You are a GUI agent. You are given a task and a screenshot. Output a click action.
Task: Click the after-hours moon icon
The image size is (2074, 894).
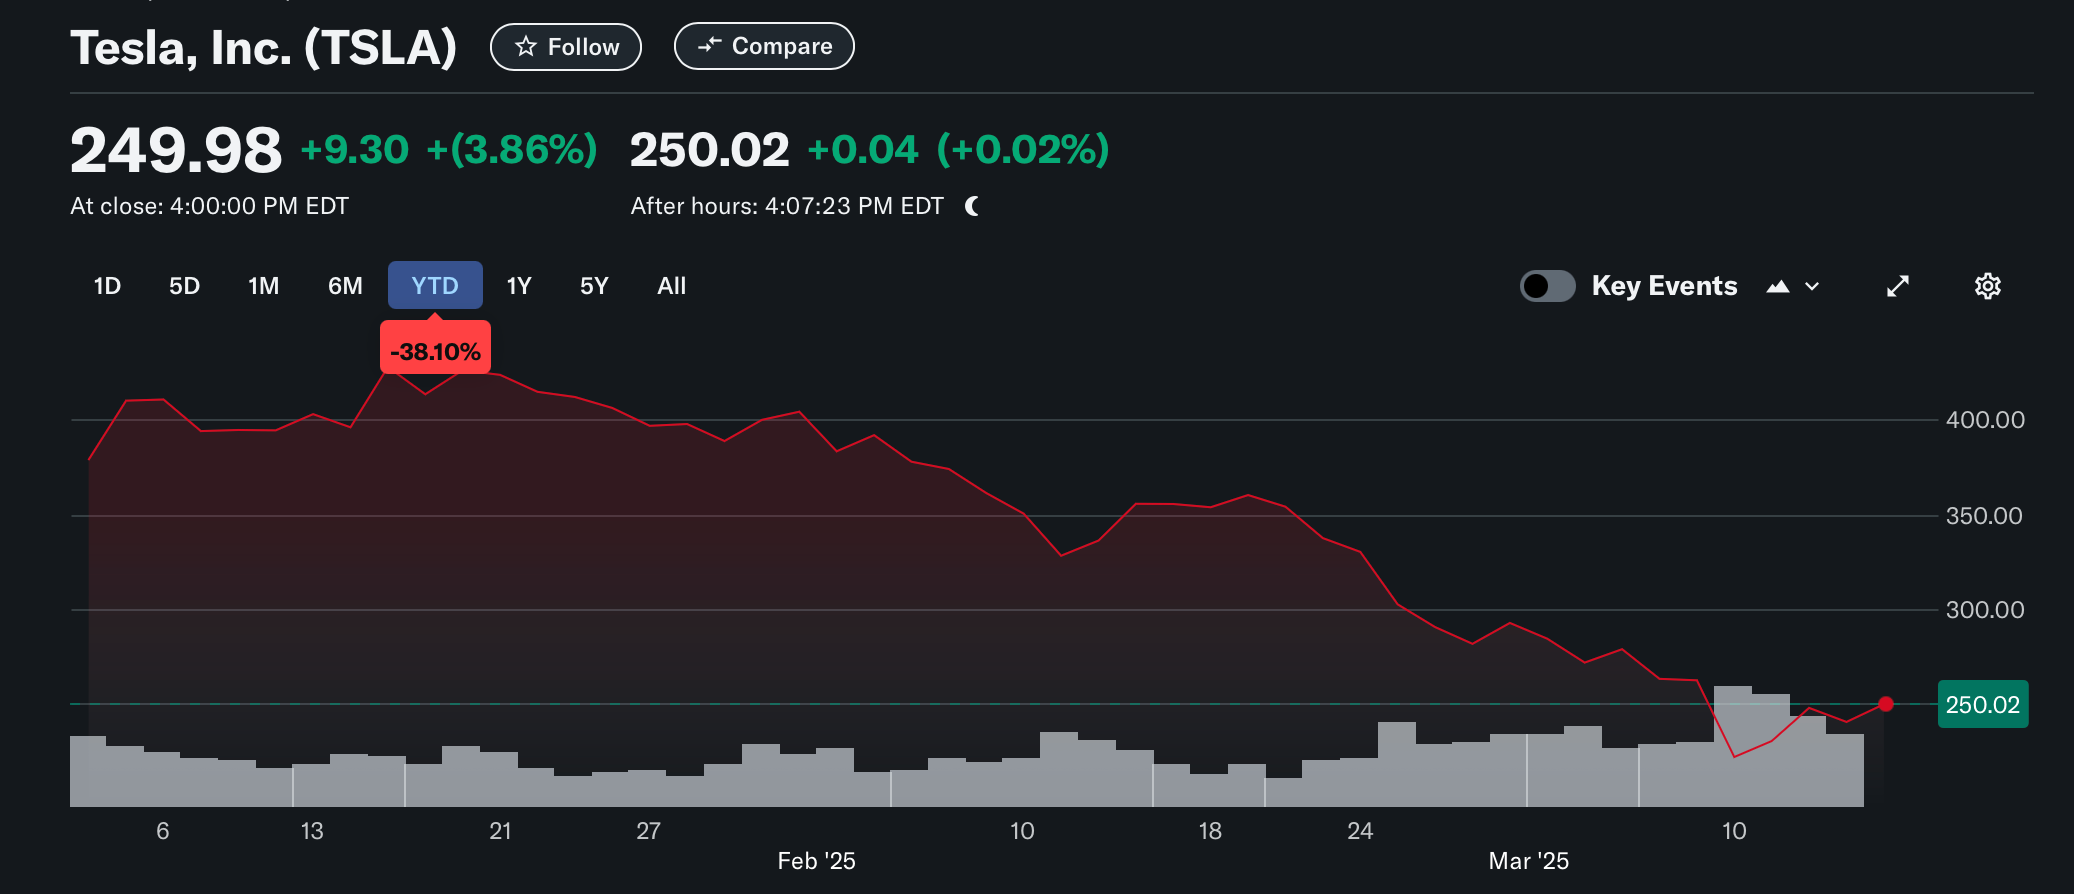pos(972,206)
